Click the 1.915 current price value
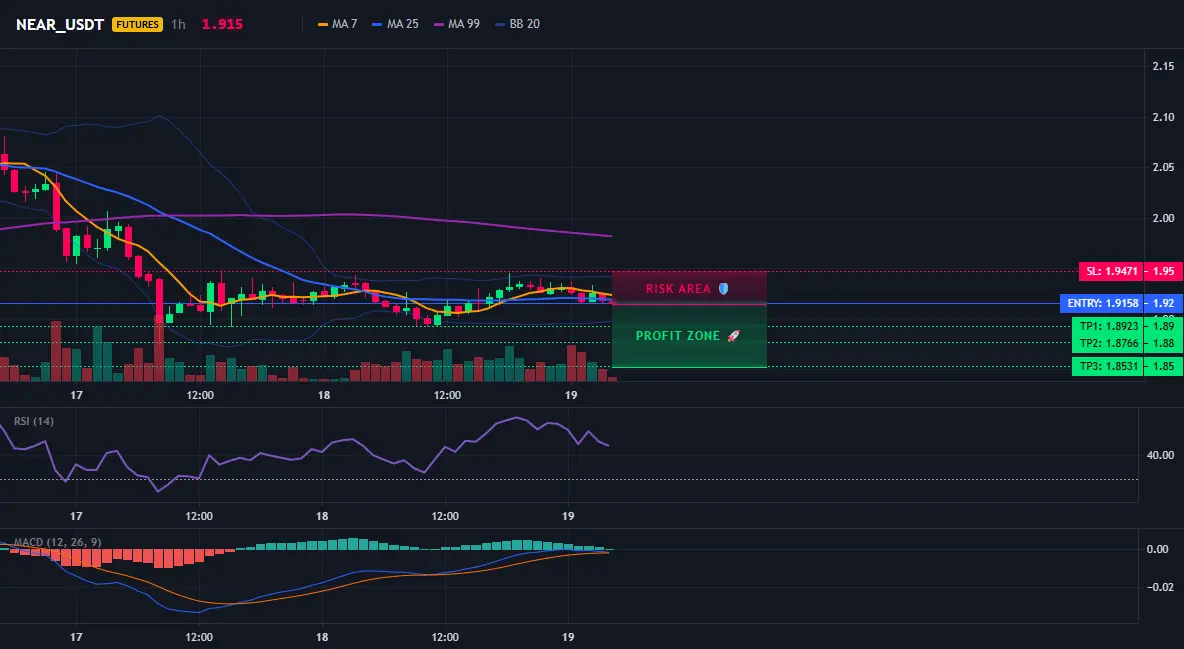Viewport: 1184px width, 649px height. (x=222, y=24)
